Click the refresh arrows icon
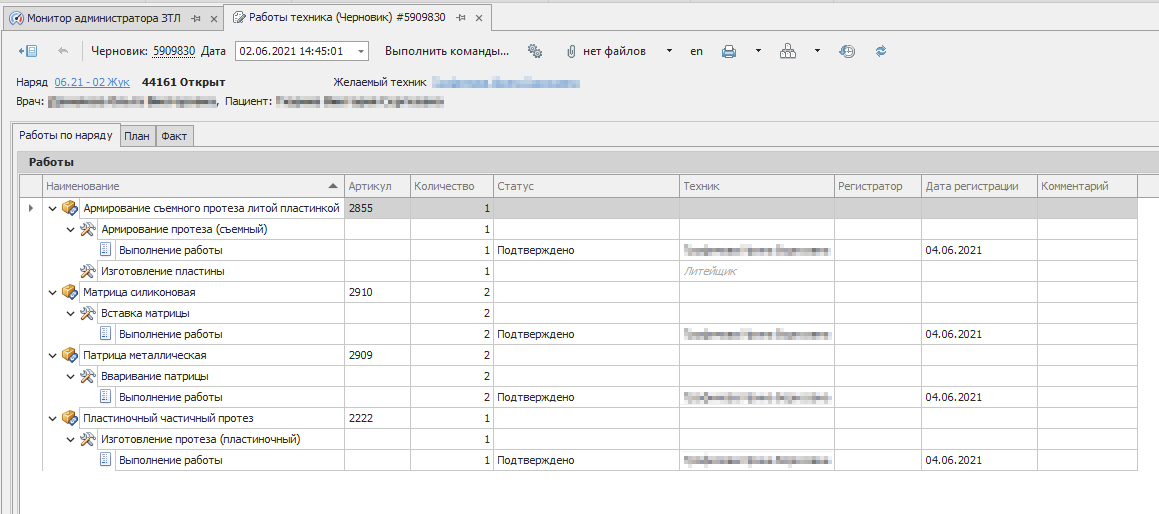The image size is (1159, 514). pyautogui.click(x=880, y=51)
